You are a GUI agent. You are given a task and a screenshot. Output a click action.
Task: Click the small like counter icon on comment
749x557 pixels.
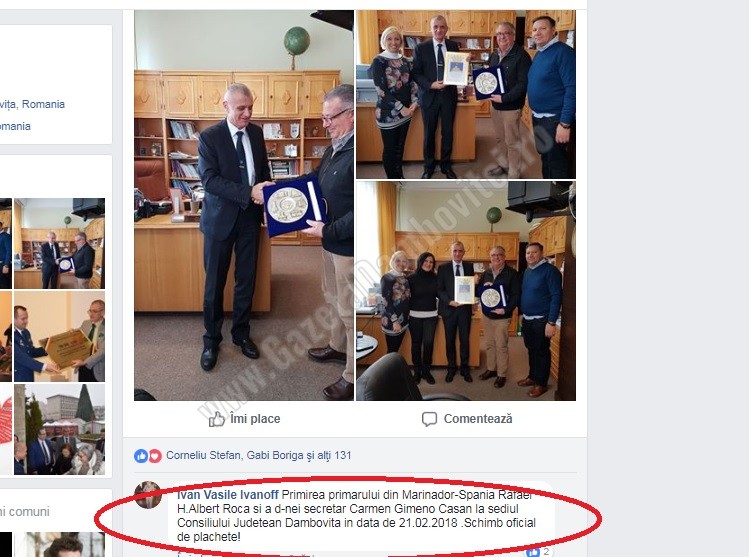point(532,552)
